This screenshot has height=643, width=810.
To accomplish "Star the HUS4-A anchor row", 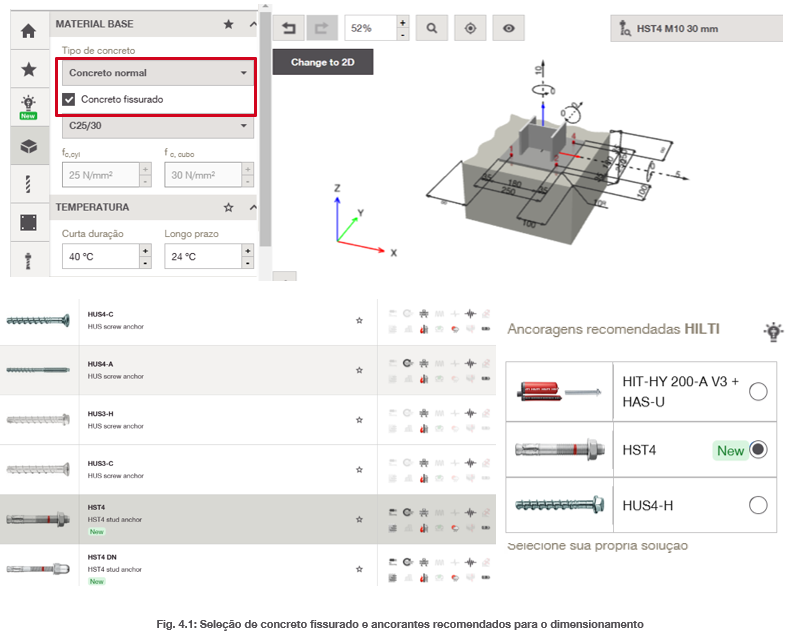I will tap(360, 370).
